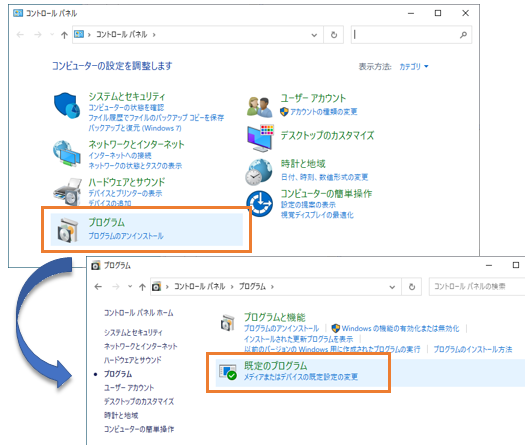
Task: Open the カテゴリ view dropdown
Action: [414, 67]
